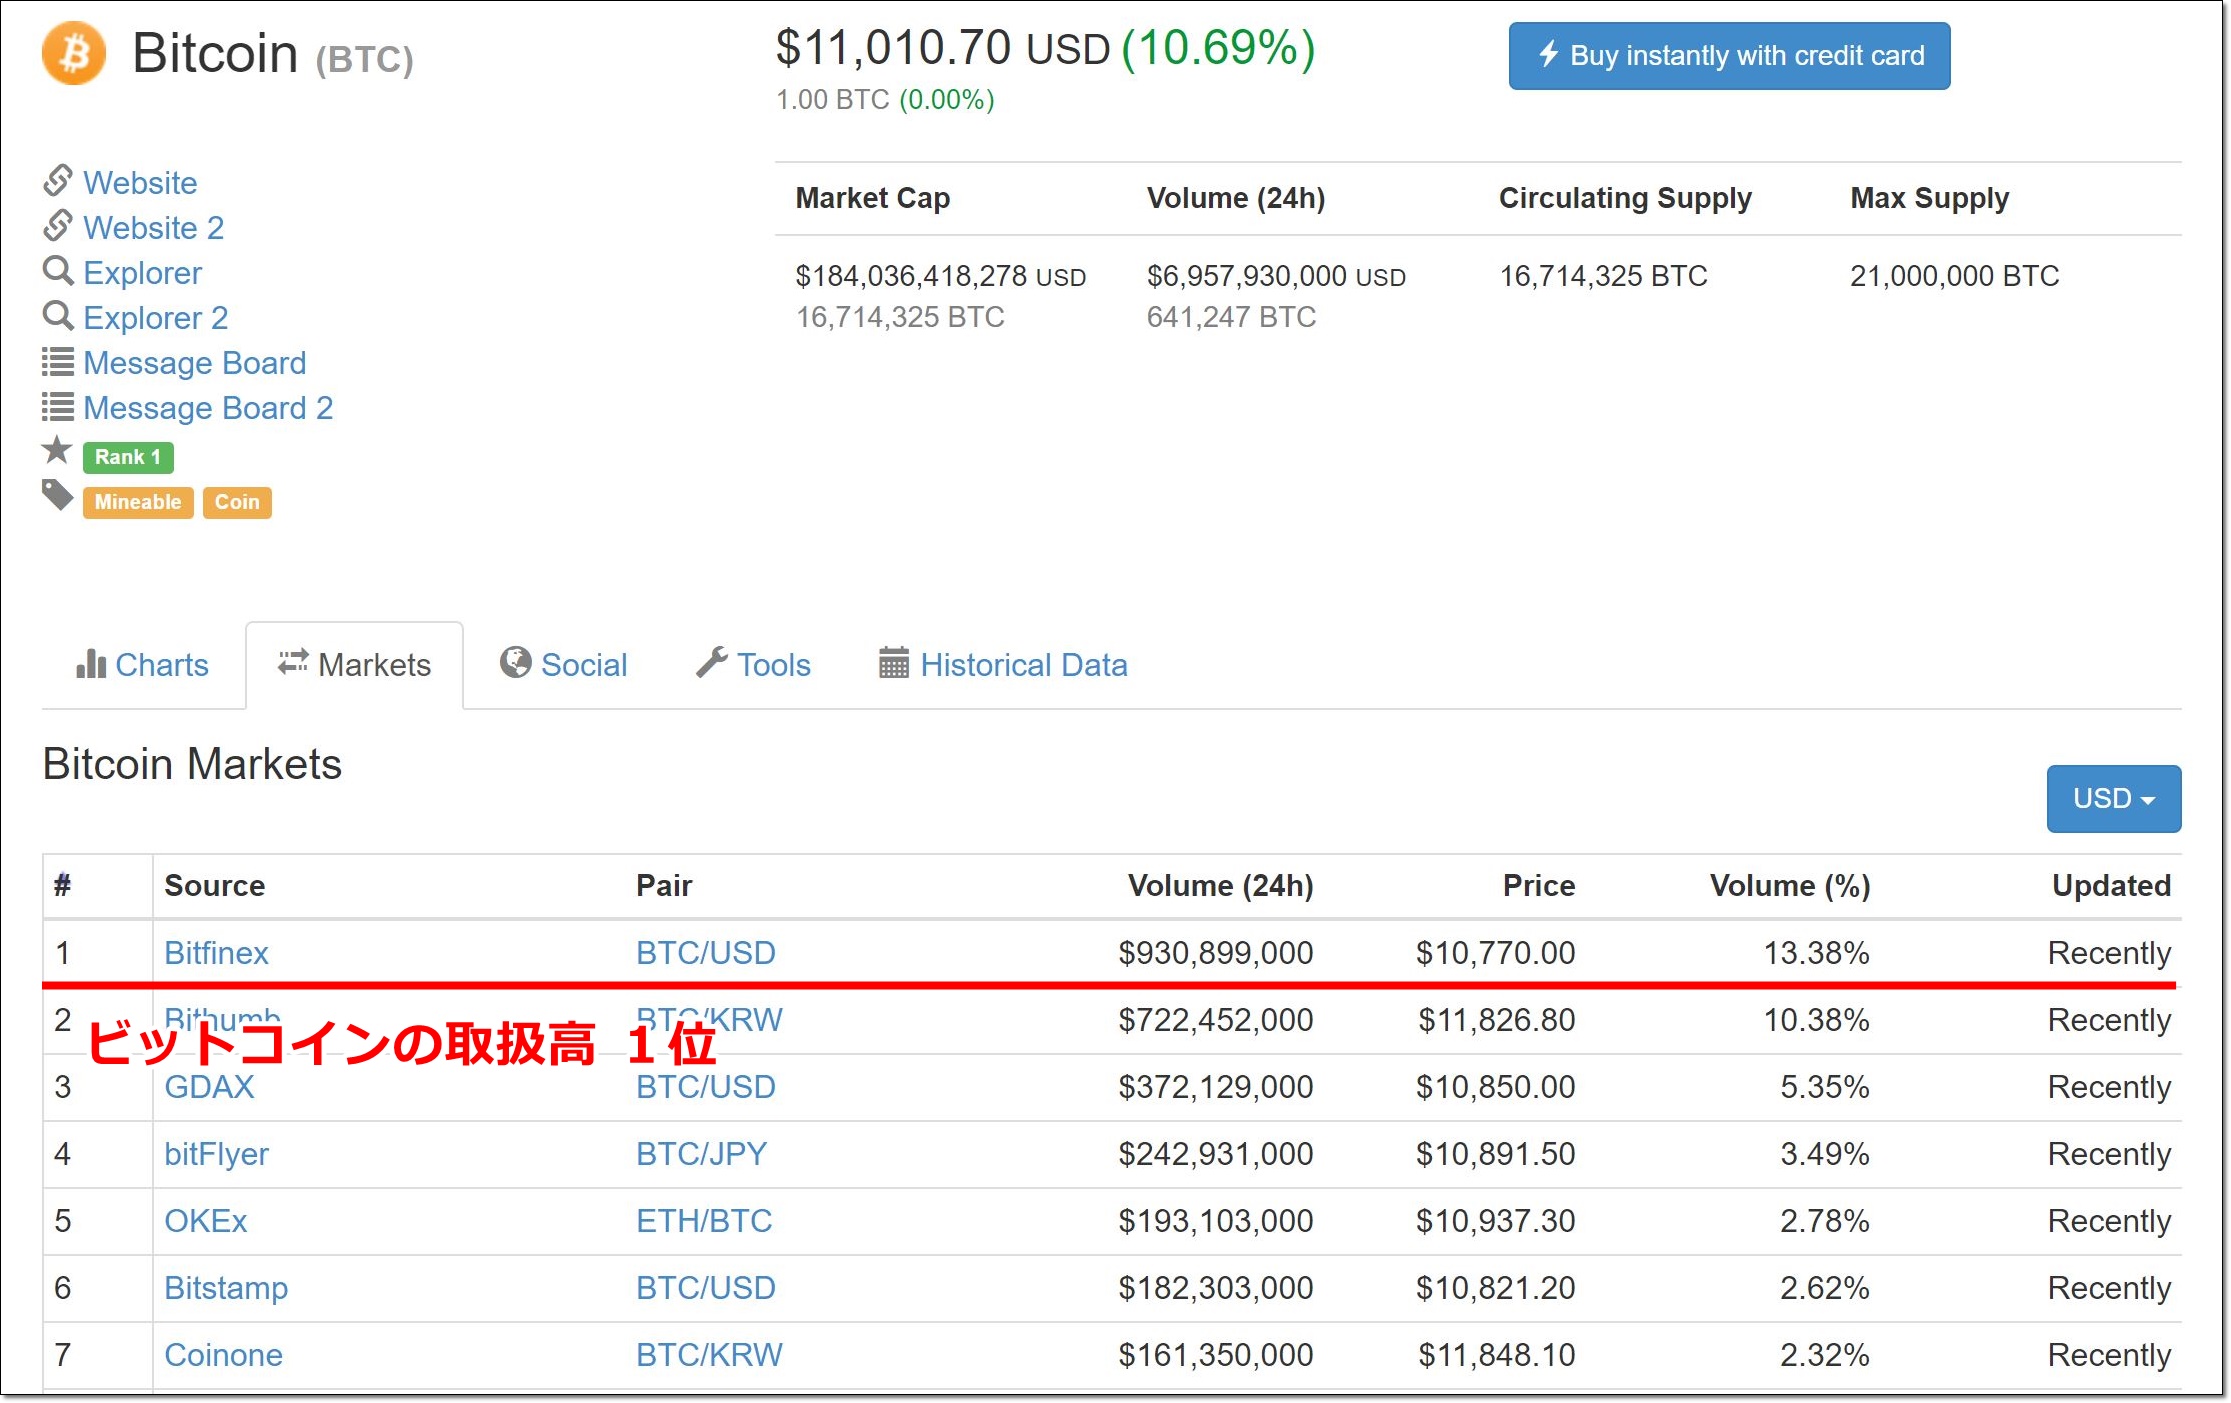
Task: Open the Website link
Action: coord(140,183)
